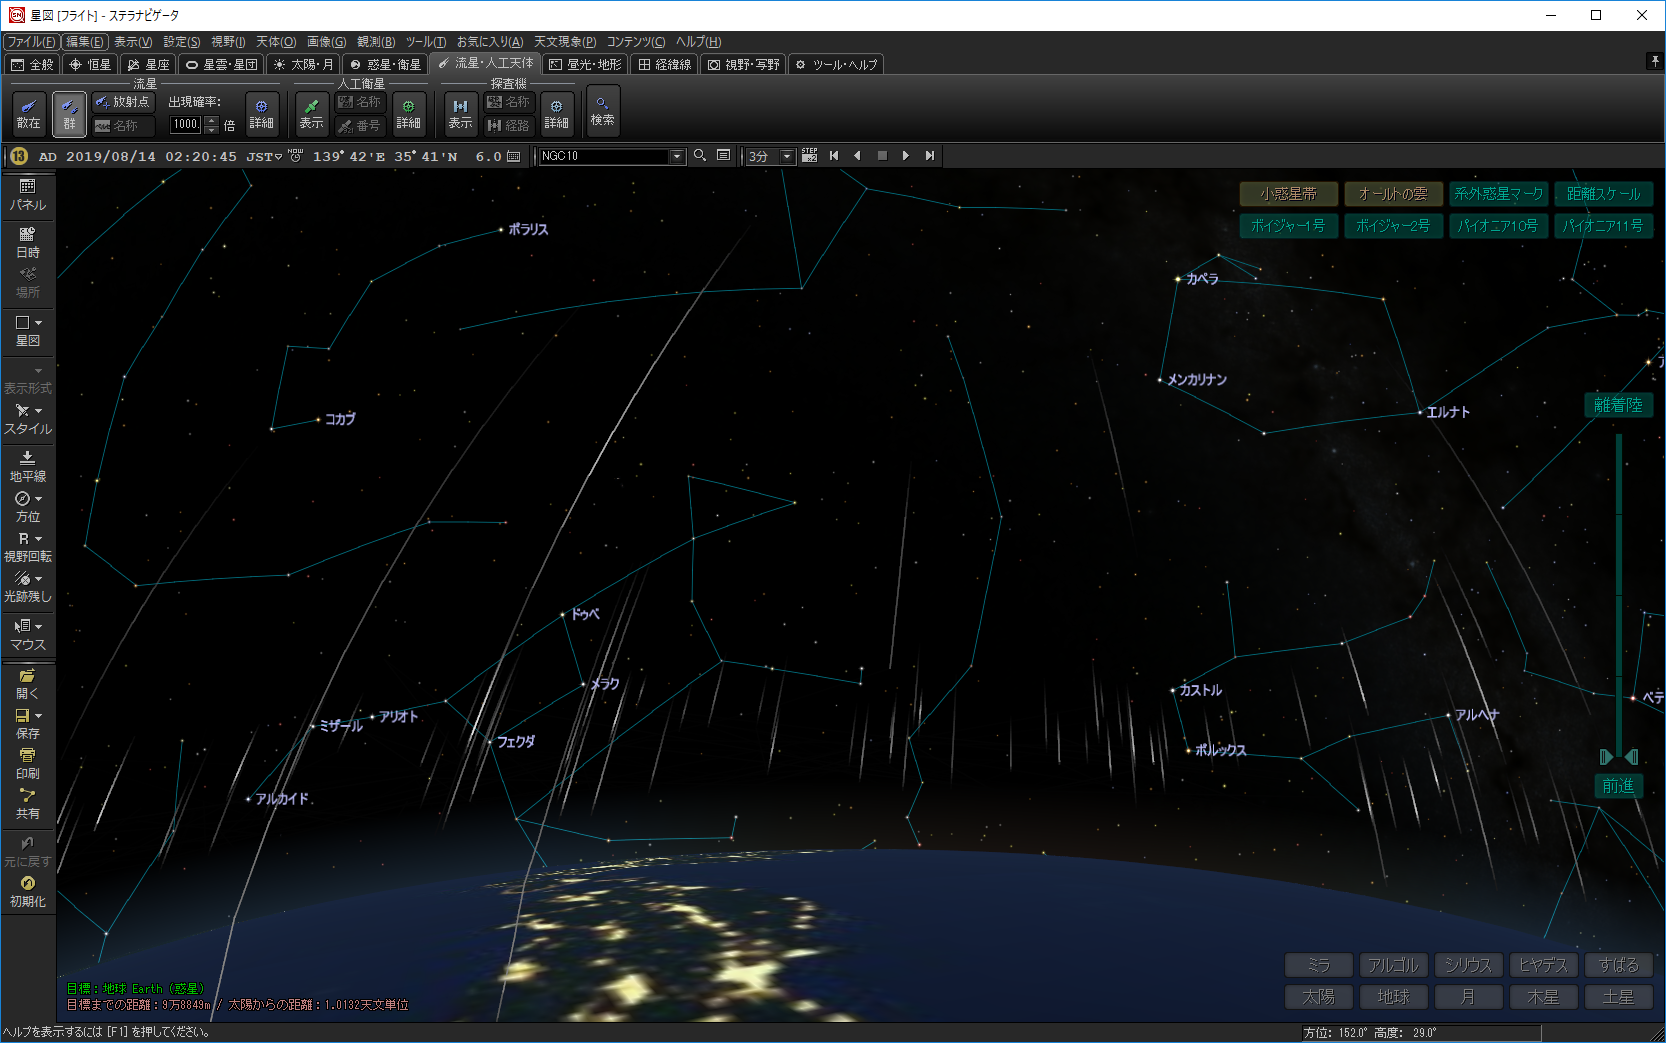Click the 前進 forward button

1618,786
